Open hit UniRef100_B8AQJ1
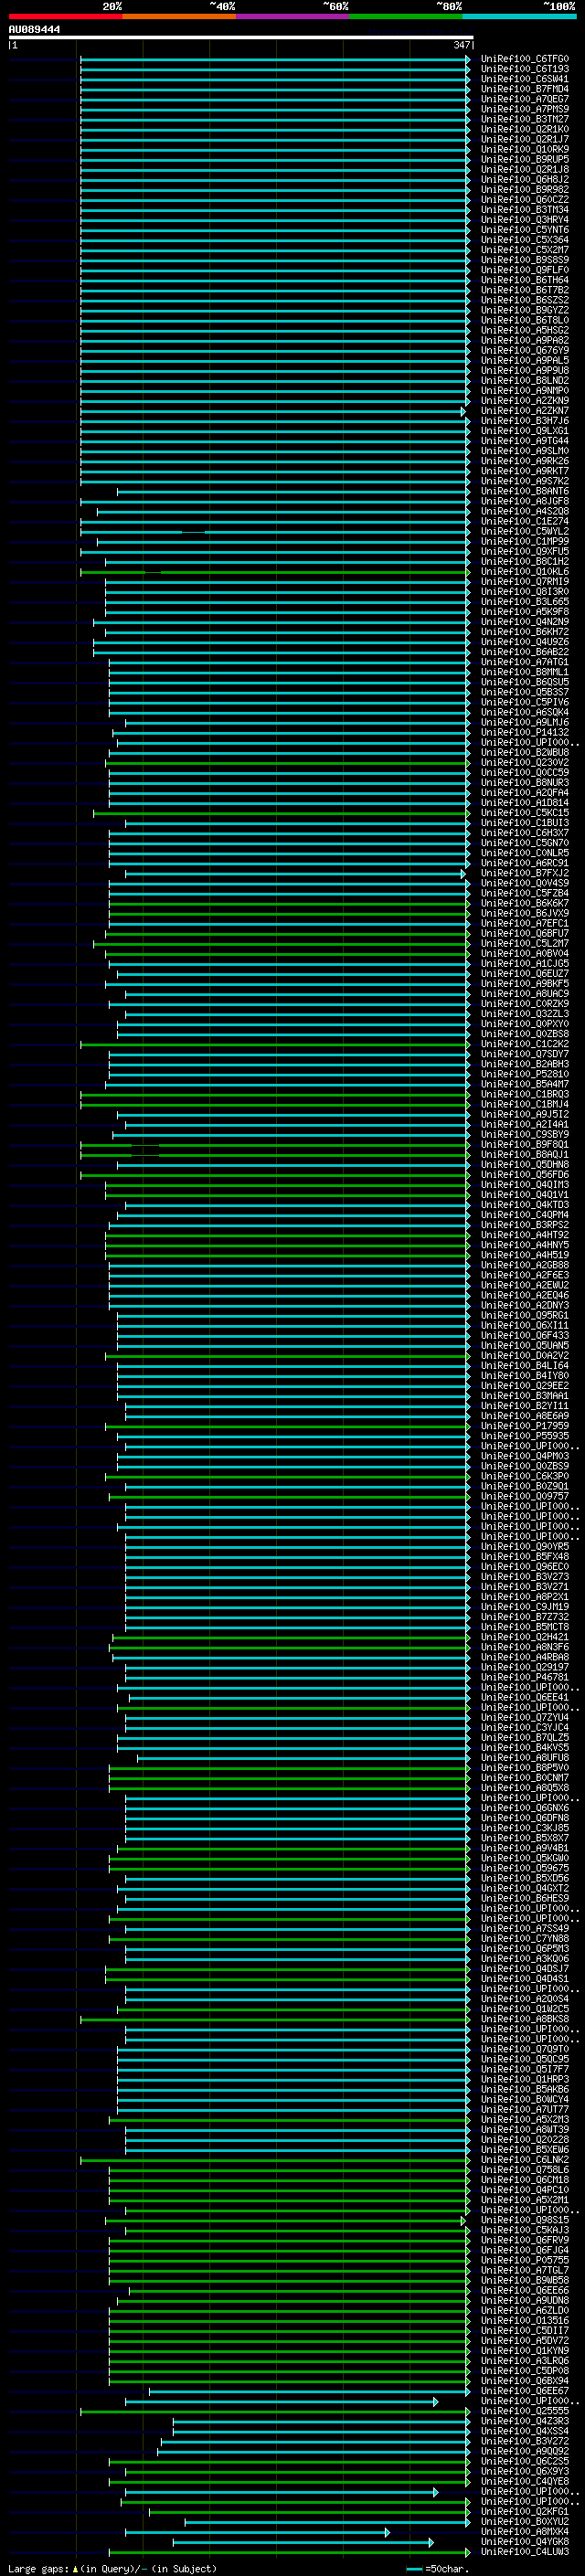585x2576 pixels. 525,1154
